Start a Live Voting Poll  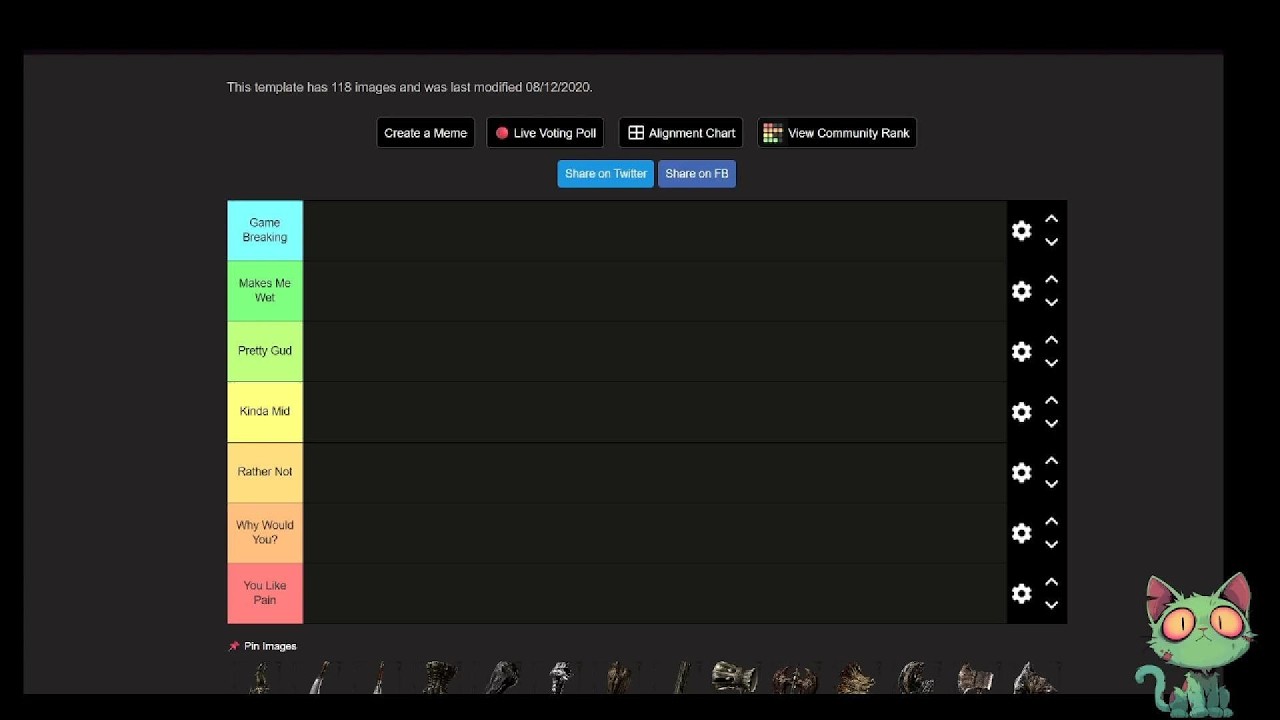coord(545,133)
